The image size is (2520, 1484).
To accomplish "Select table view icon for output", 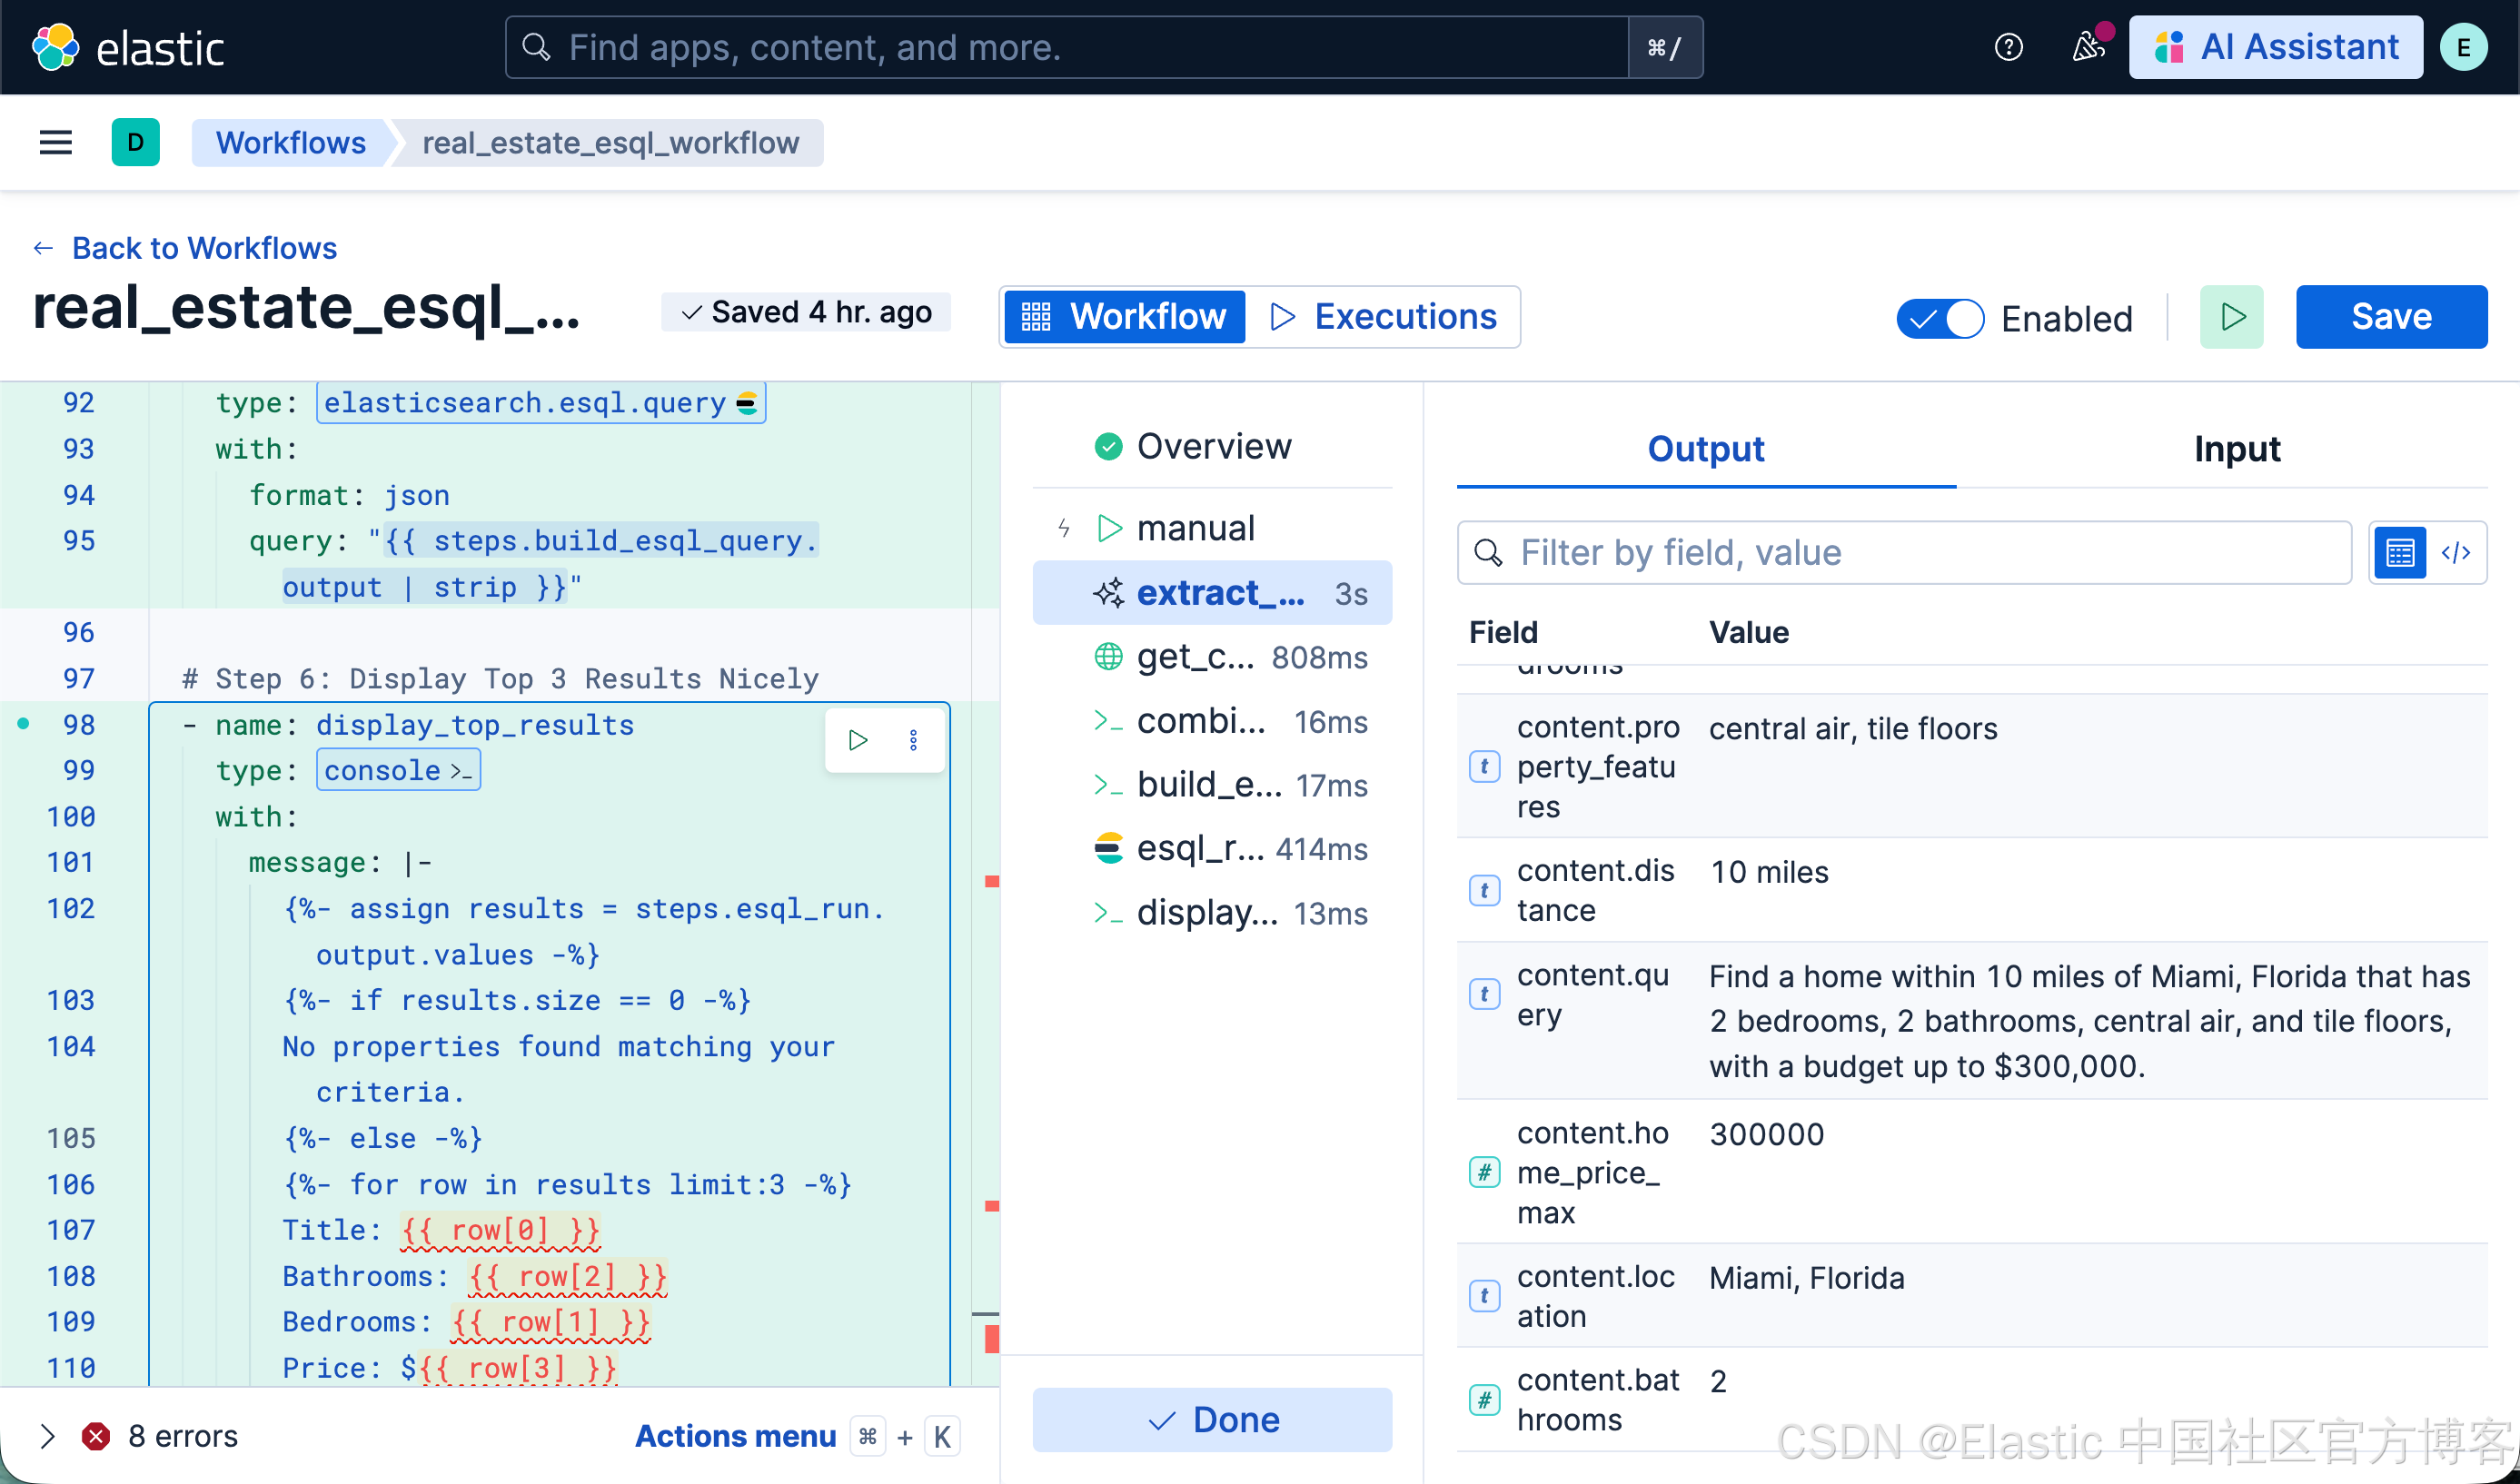I will [2399, 552].
